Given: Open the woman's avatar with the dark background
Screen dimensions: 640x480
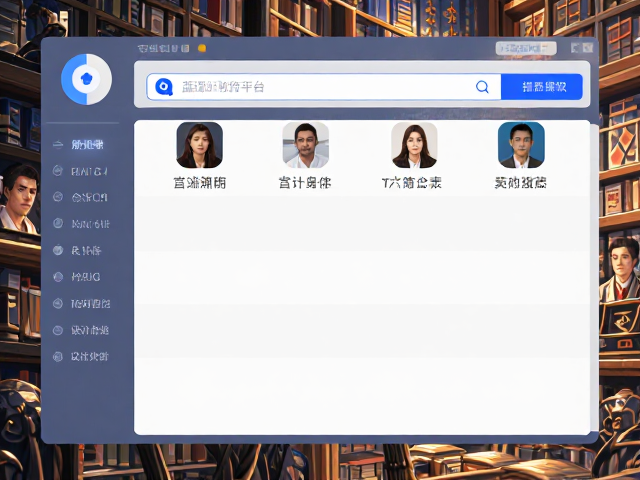Looking at the screenshot, I should [x=200, y=145].
